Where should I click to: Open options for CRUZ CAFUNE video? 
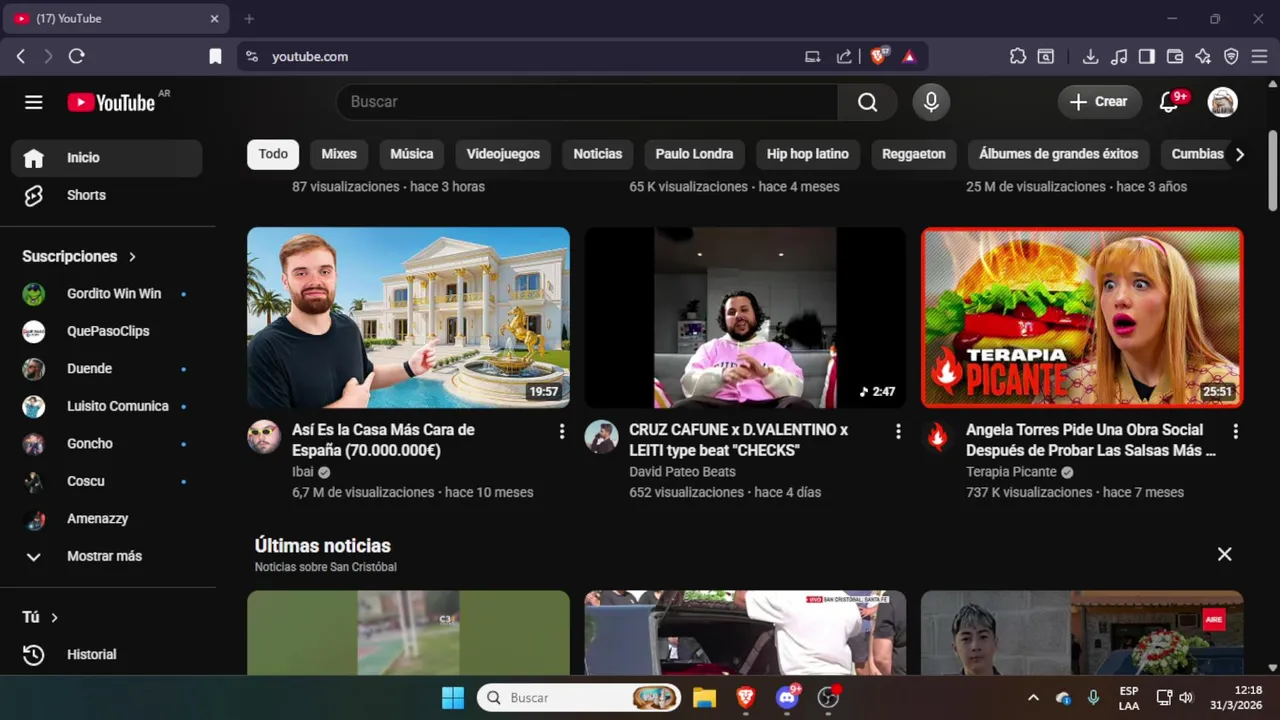coord(898,431)
